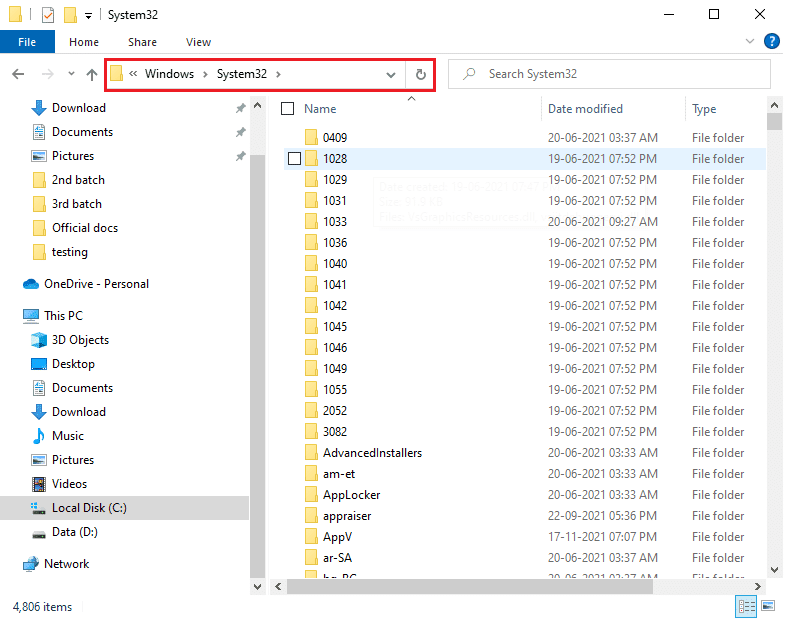Switch to the Home ribbon tab
Screen dimensions: 785x619
(84, 42)
